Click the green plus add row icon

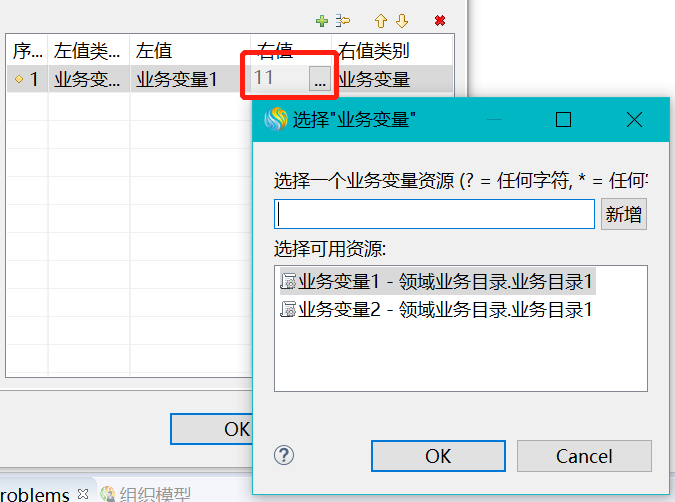[322, 21]
